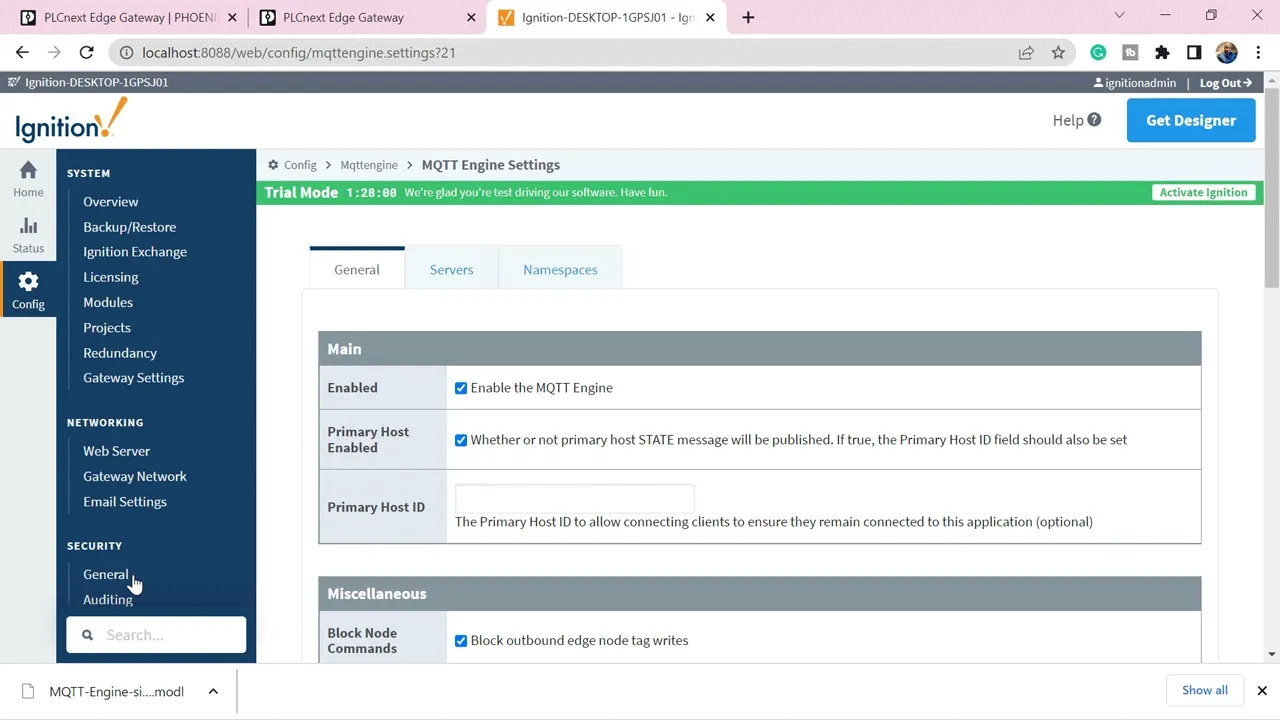Open Backup/Restore page
The width and height of the screenshot is (1280, 720).
coord(129,227)
